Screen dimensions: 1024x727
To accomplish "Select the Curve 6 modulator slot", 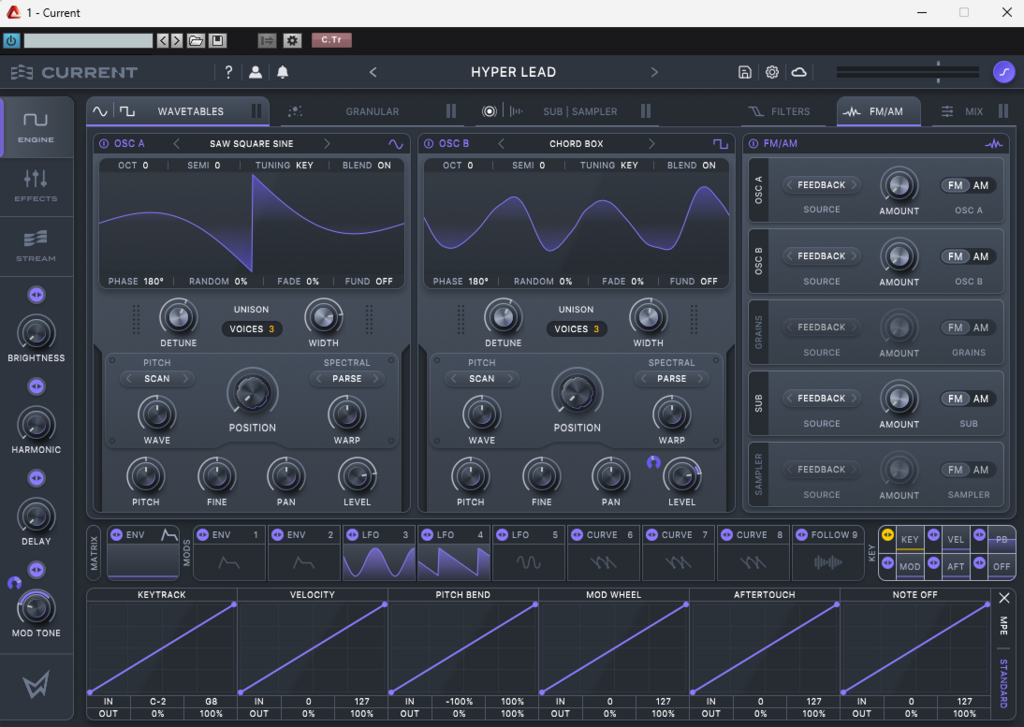I will click(603, 553).
